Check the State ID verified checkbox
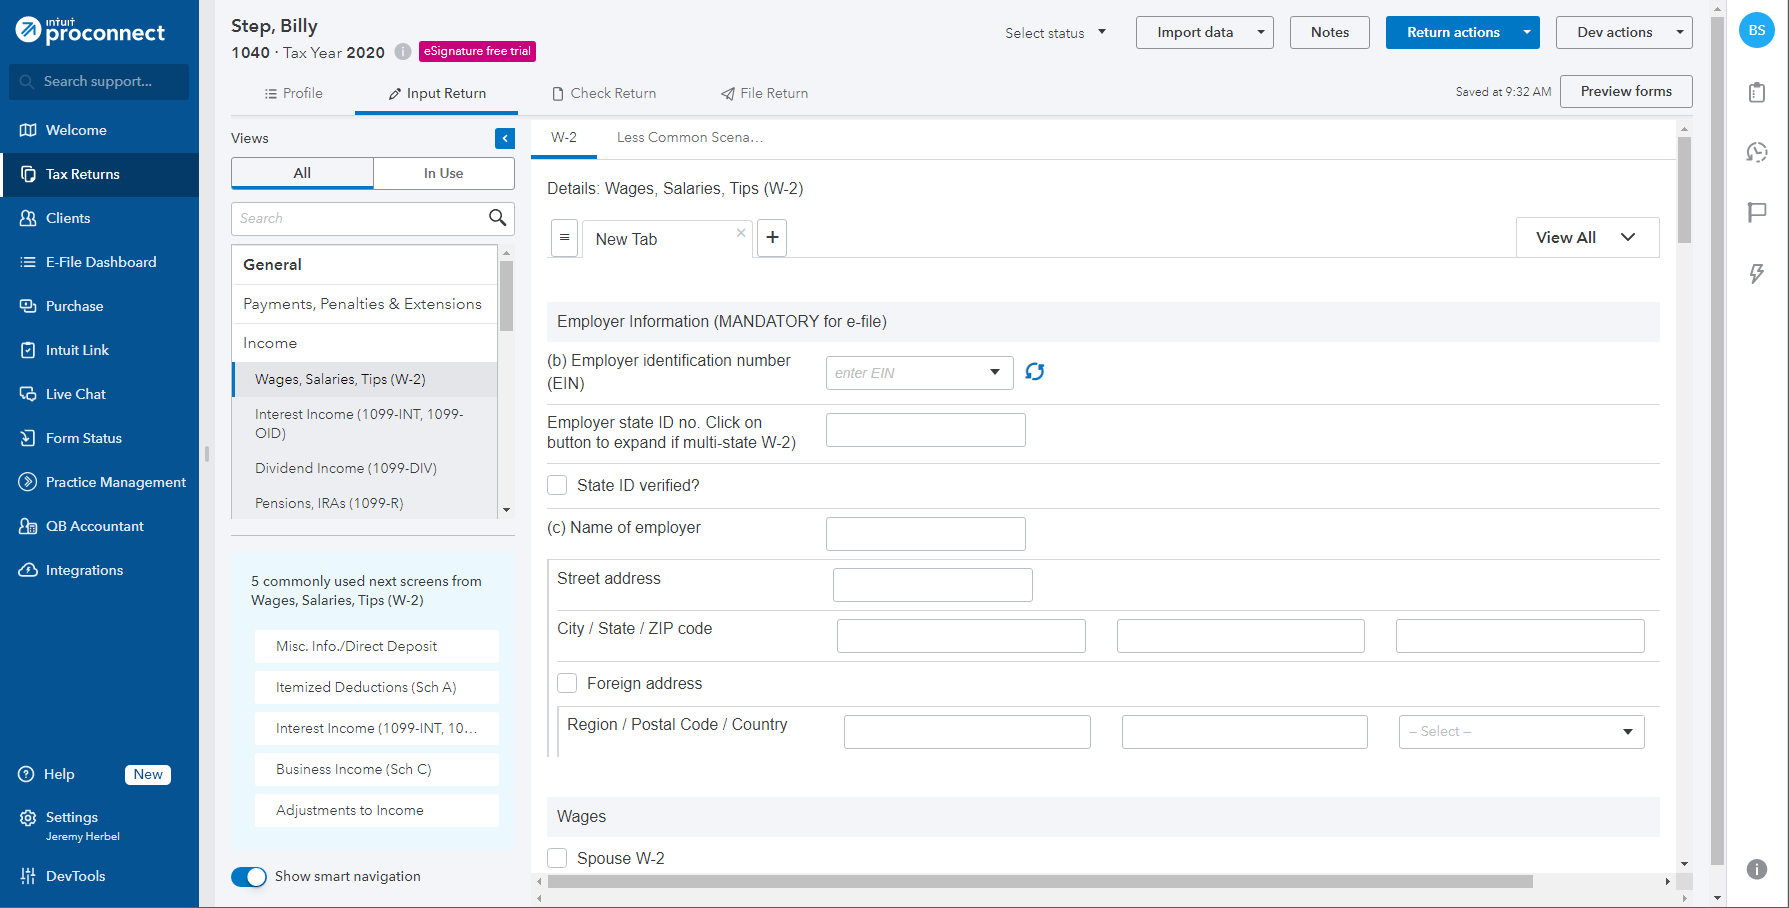The image size is (1789, 908). coord(557,485)
